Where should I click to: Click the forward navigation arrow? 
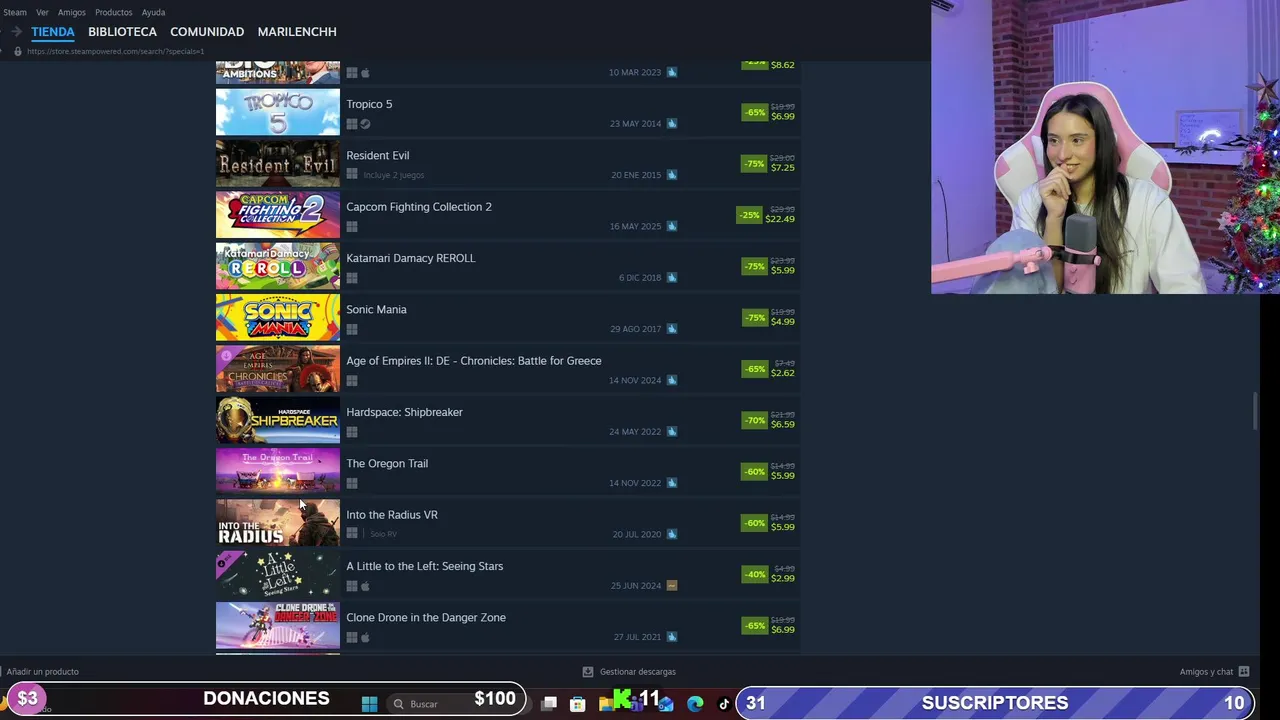[16, 32]
